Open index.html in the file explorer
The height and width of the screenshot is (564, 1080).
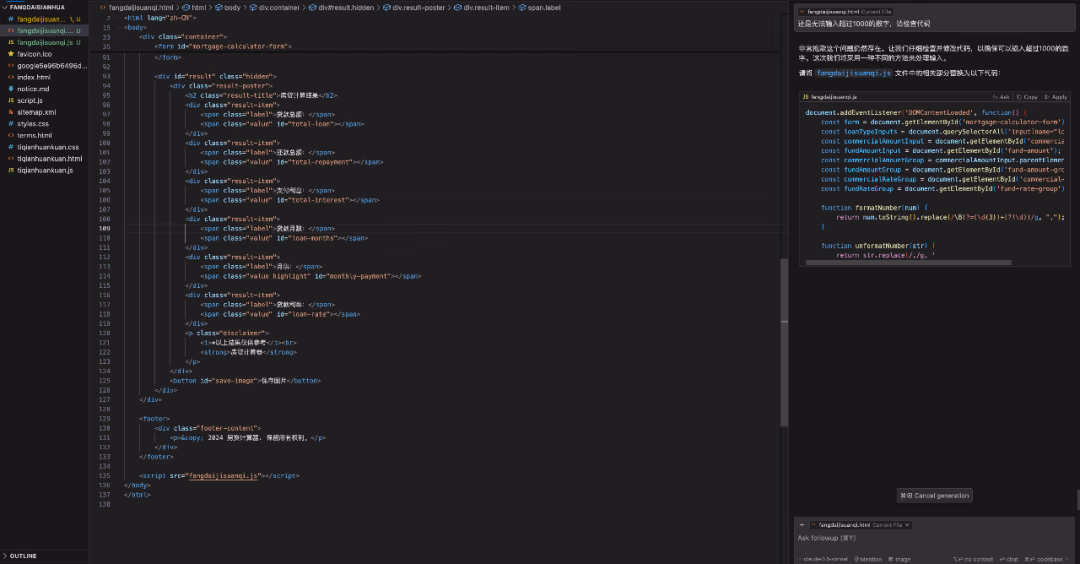(34, 77)
